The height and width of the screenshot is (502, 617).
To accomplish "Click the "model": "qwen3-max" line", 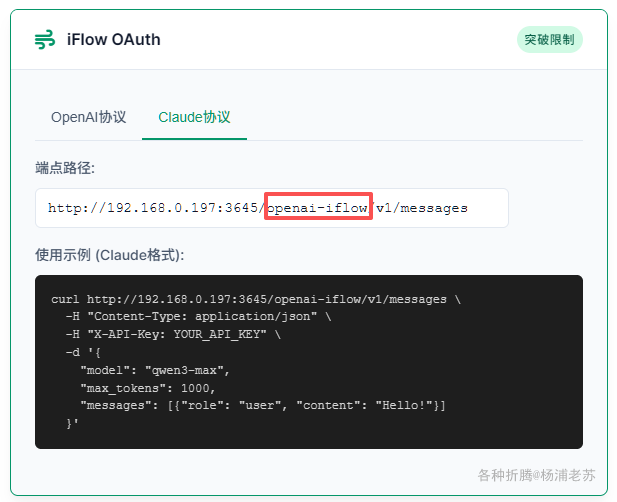I will pos(155,370).
